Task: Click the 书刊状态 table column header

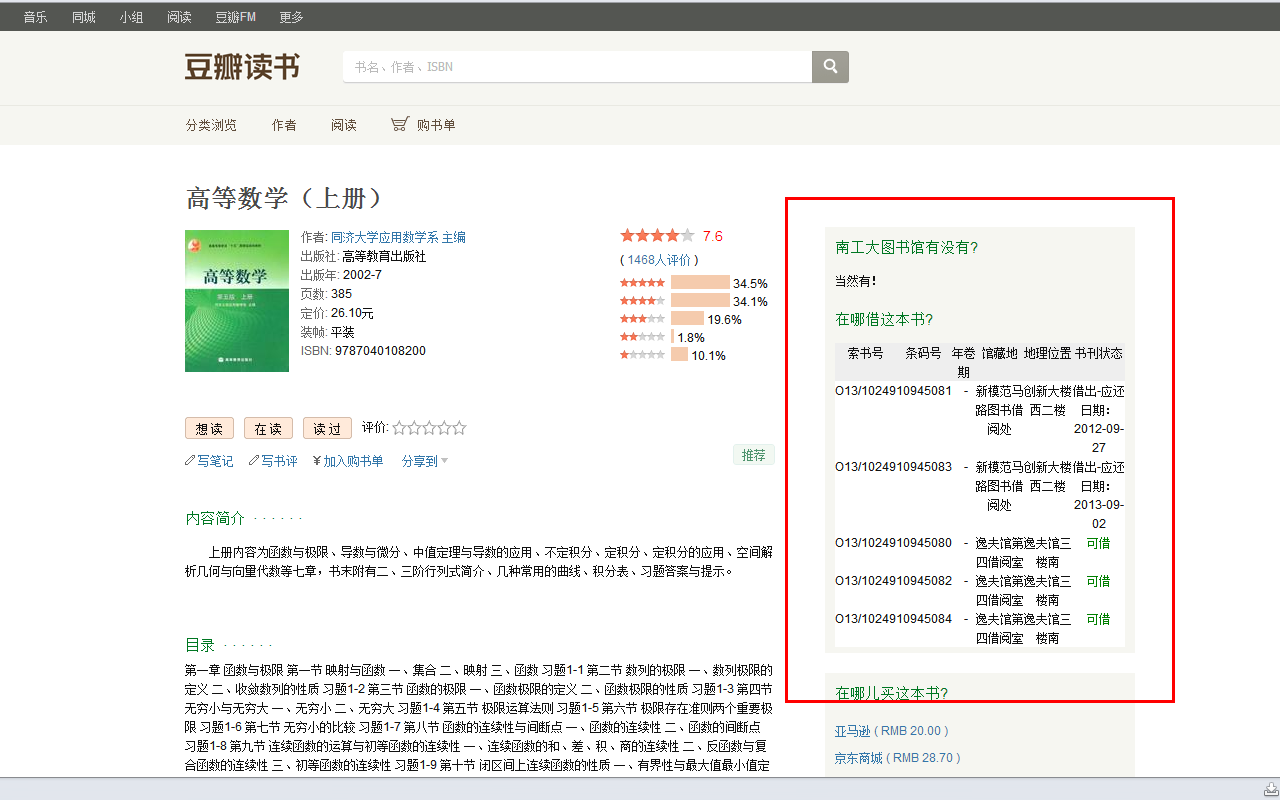Action: 1099,353
